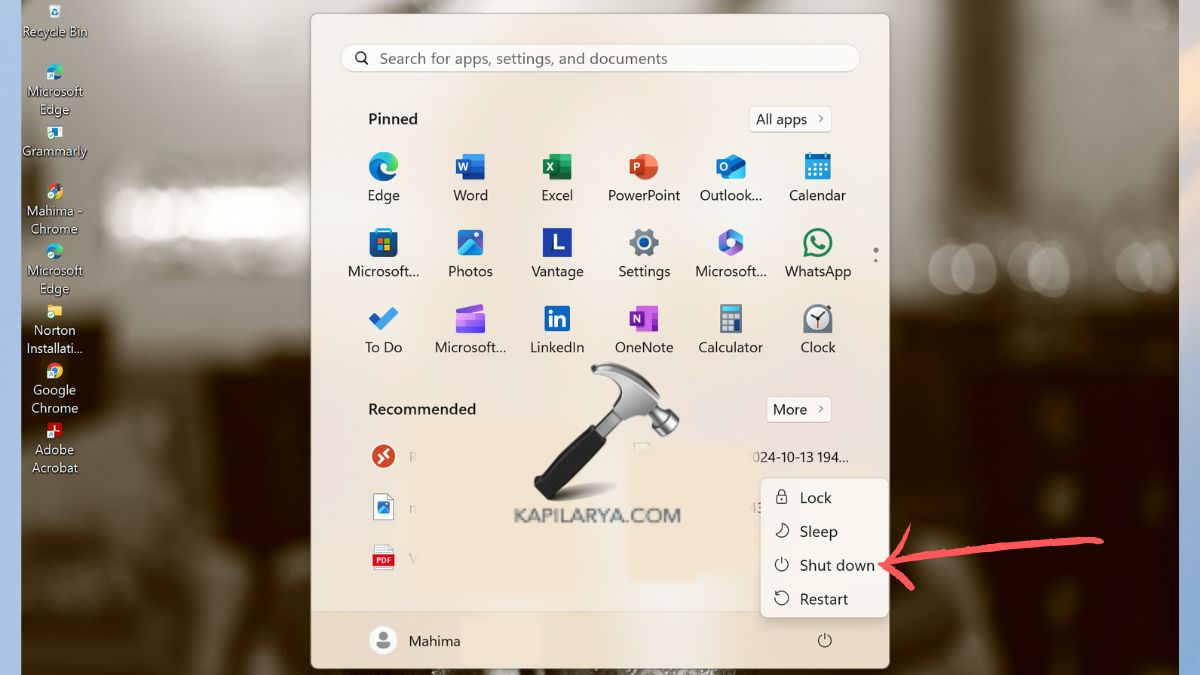This screenshot has height=675, width=1200.
Task: Select the Norton Installation desktop folder
Action: 55,329
